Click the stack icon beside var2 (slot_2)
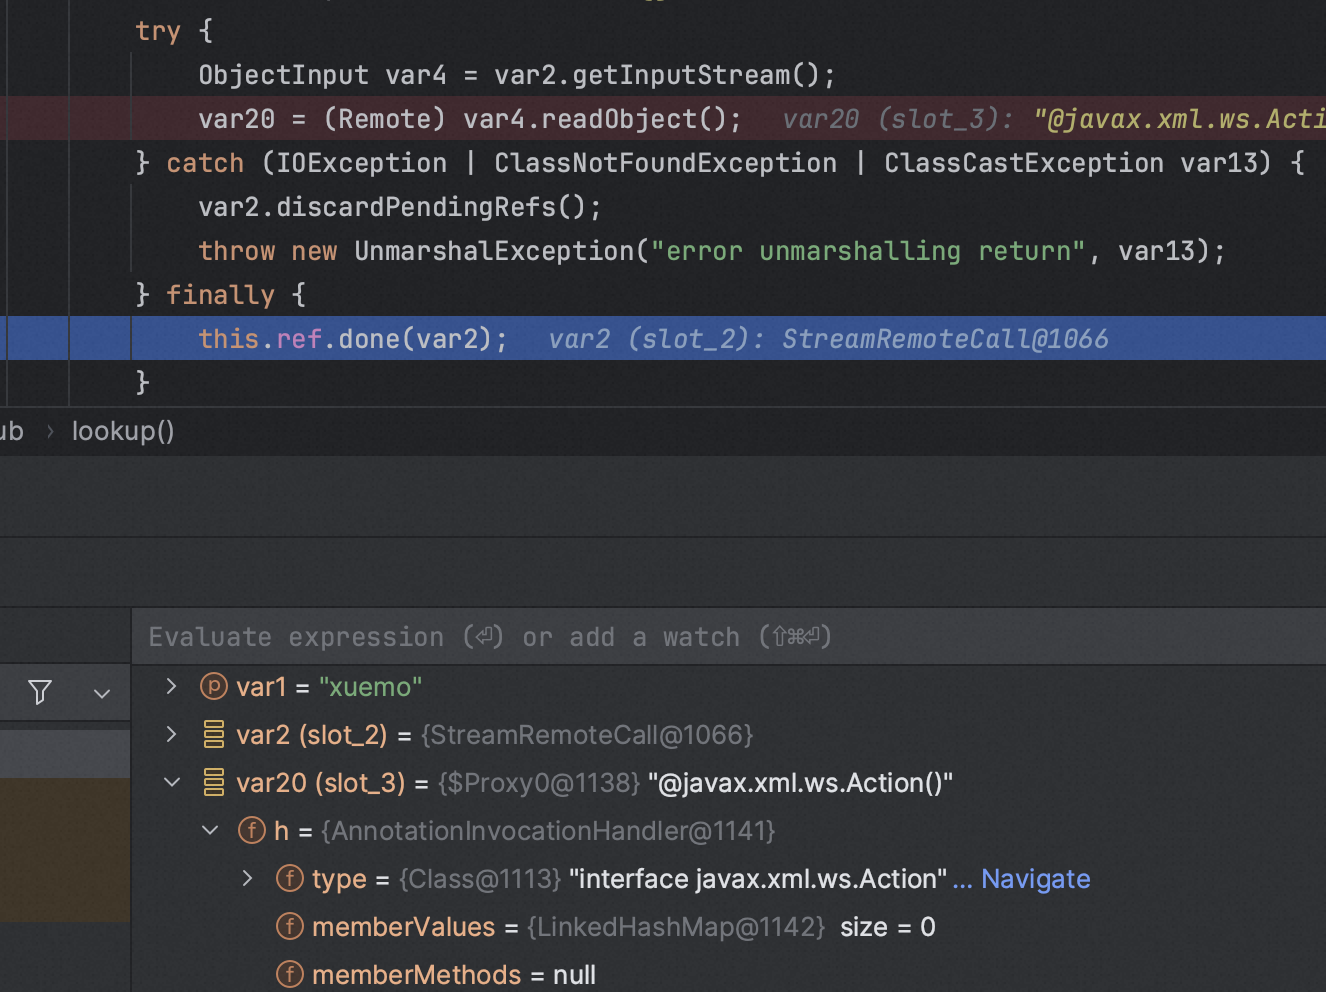 214,734
